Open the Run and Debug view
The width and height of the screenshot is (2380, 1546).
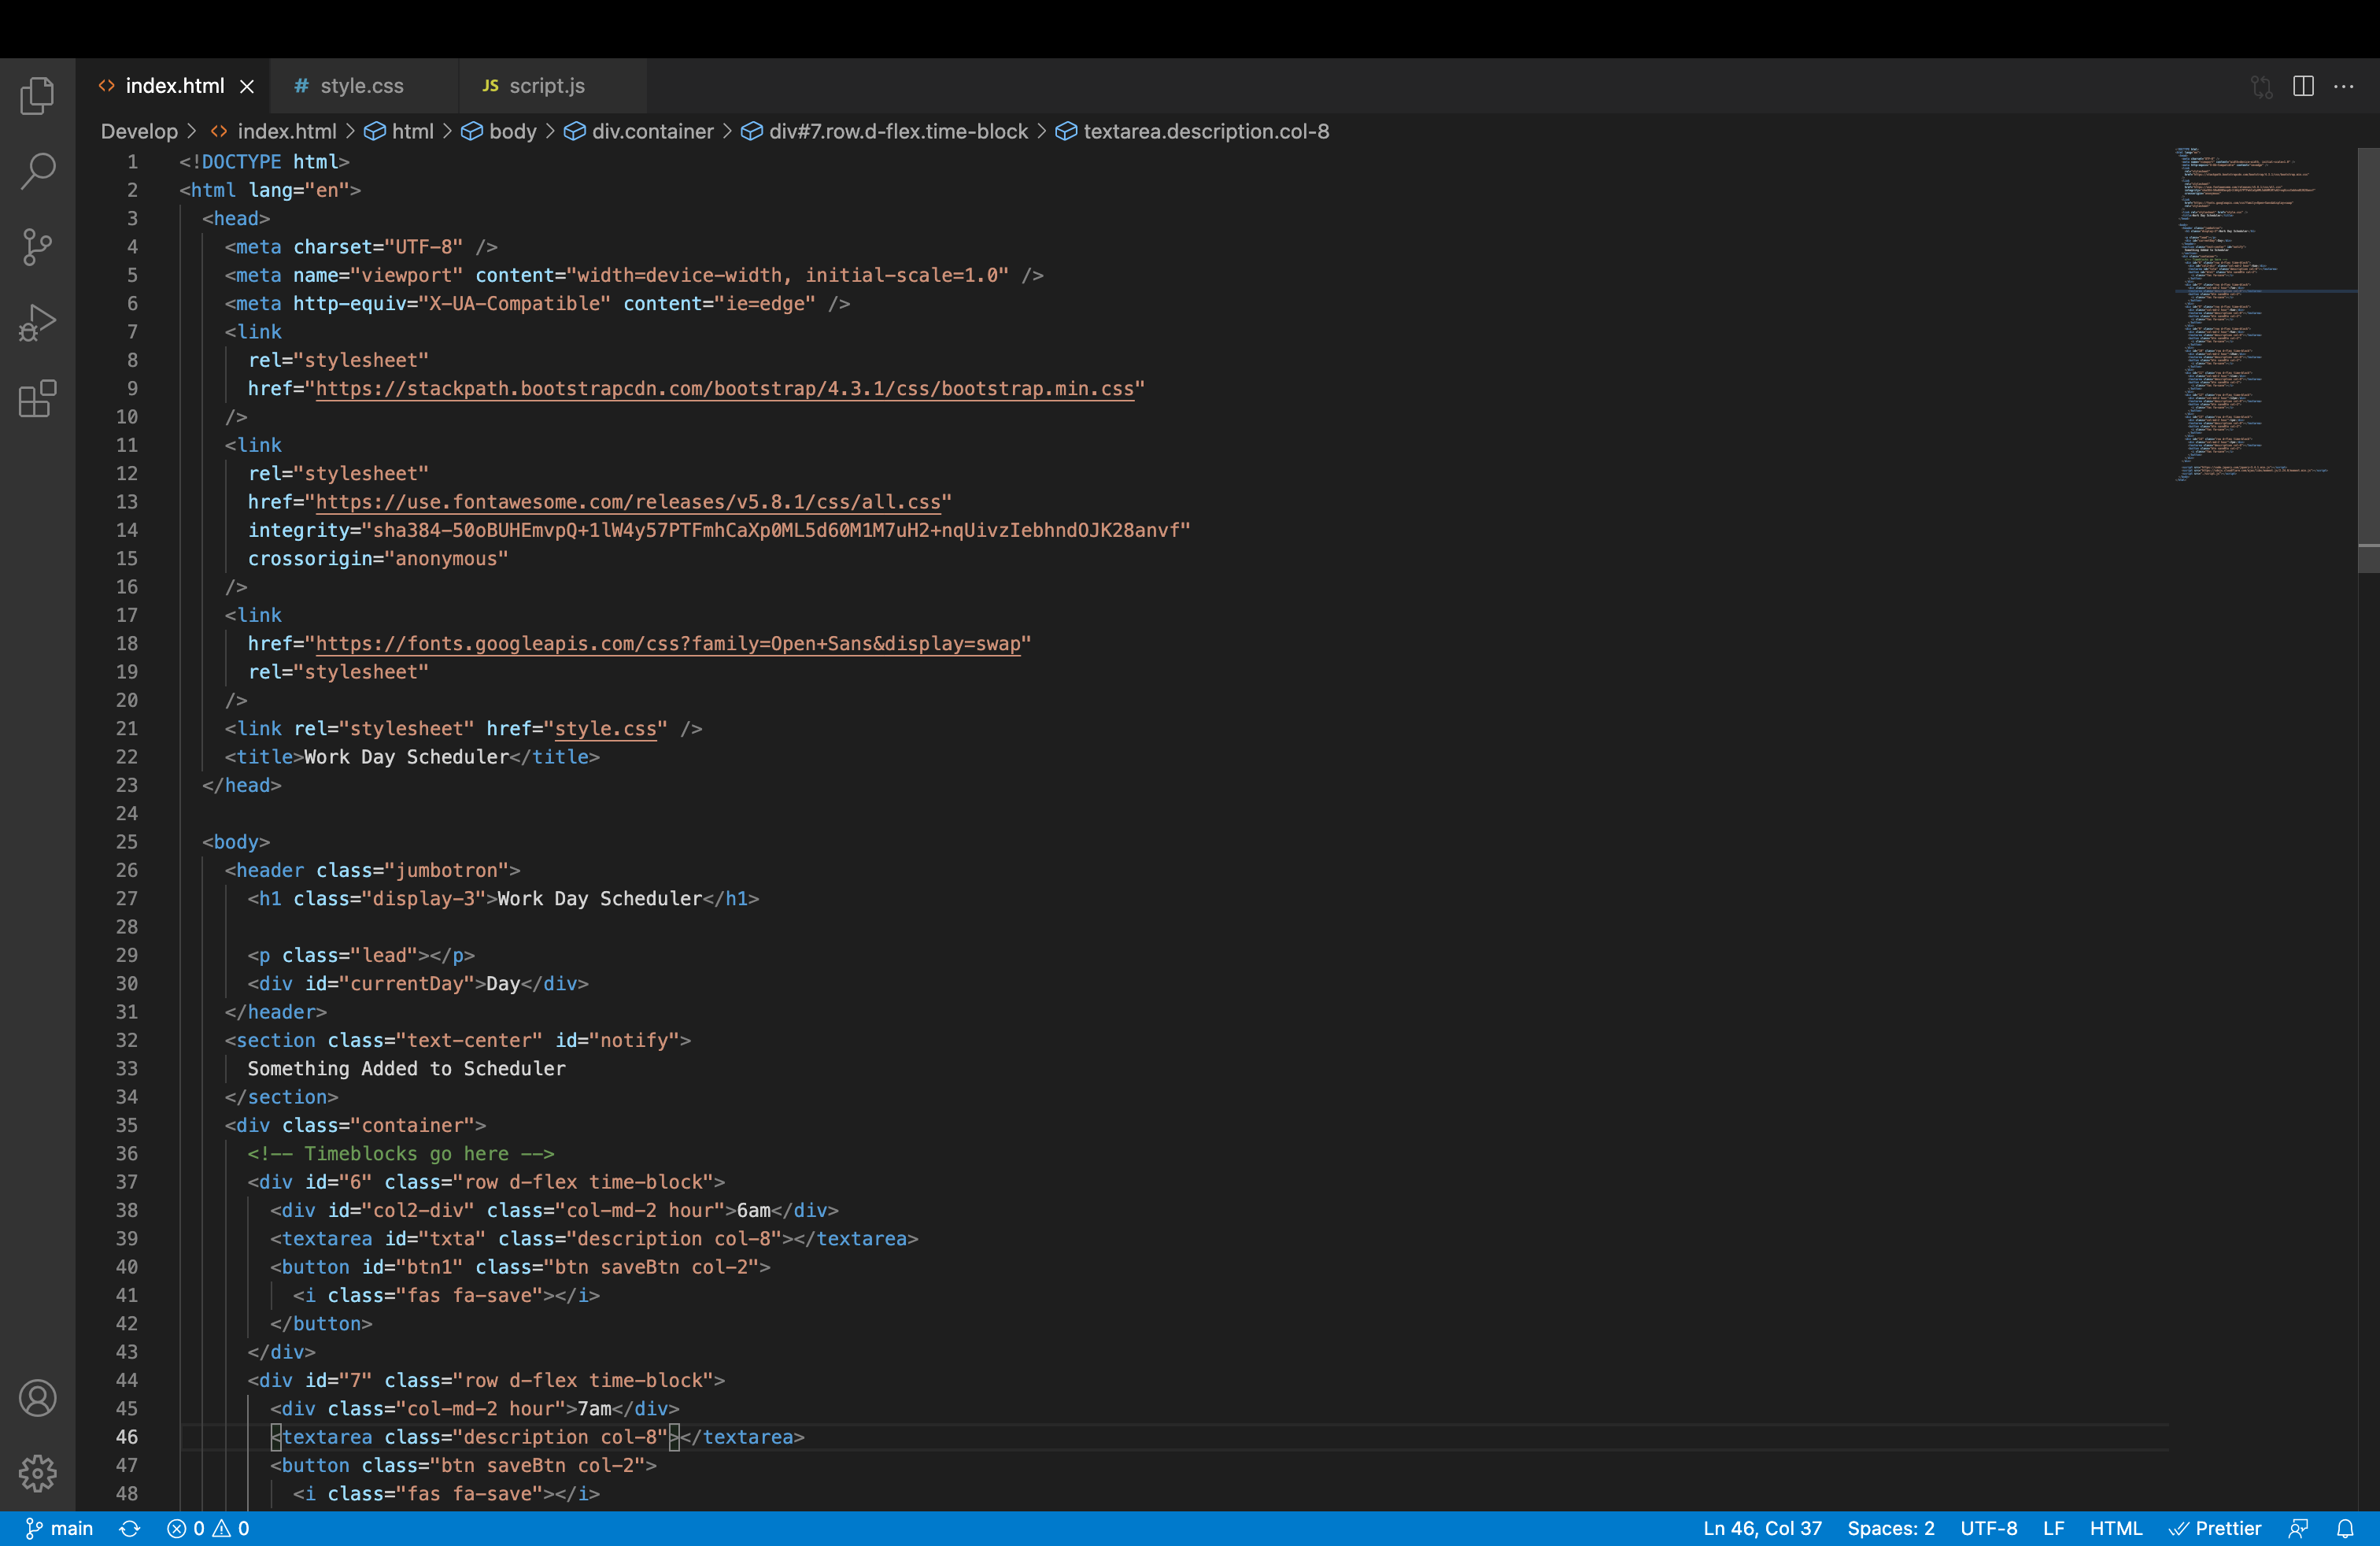(x=37, y=323)
